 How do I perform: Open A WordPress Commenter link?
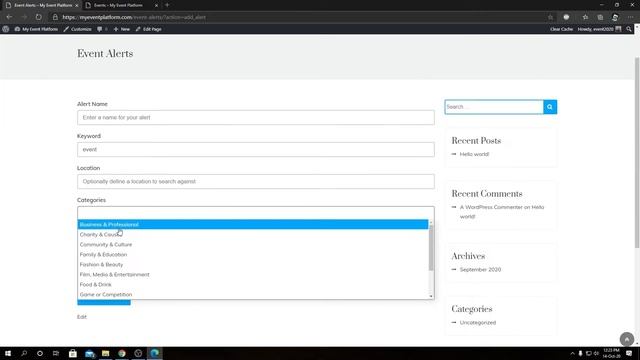[x=491, y=207]
